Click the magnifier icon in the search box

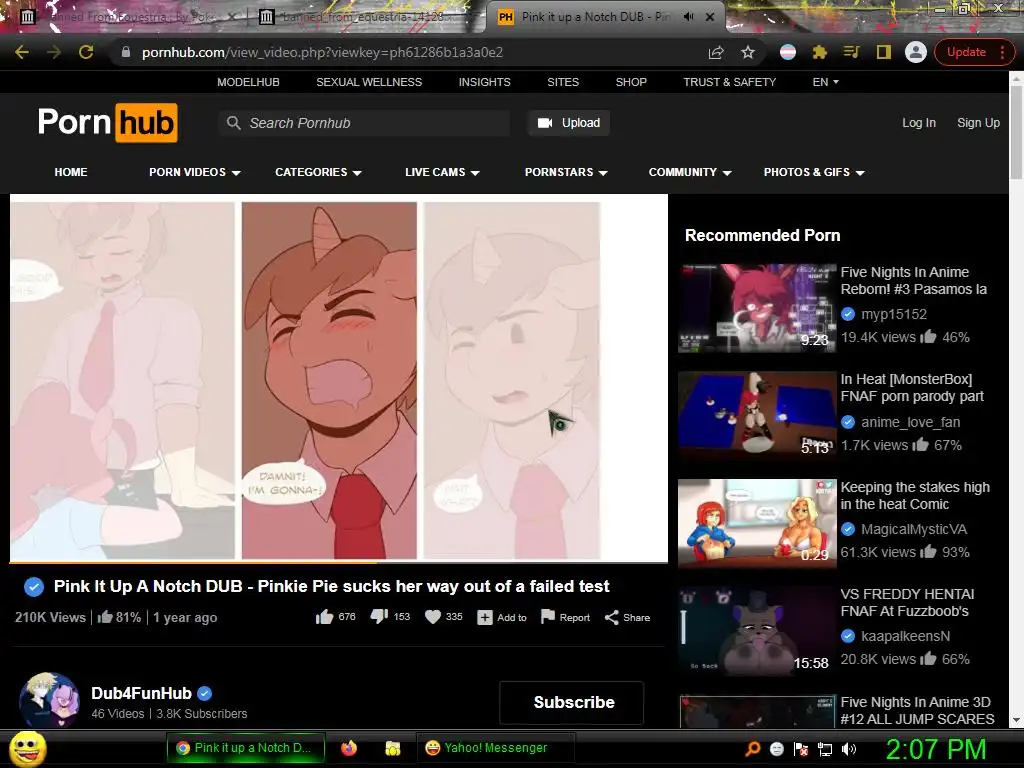pos(233,123)
